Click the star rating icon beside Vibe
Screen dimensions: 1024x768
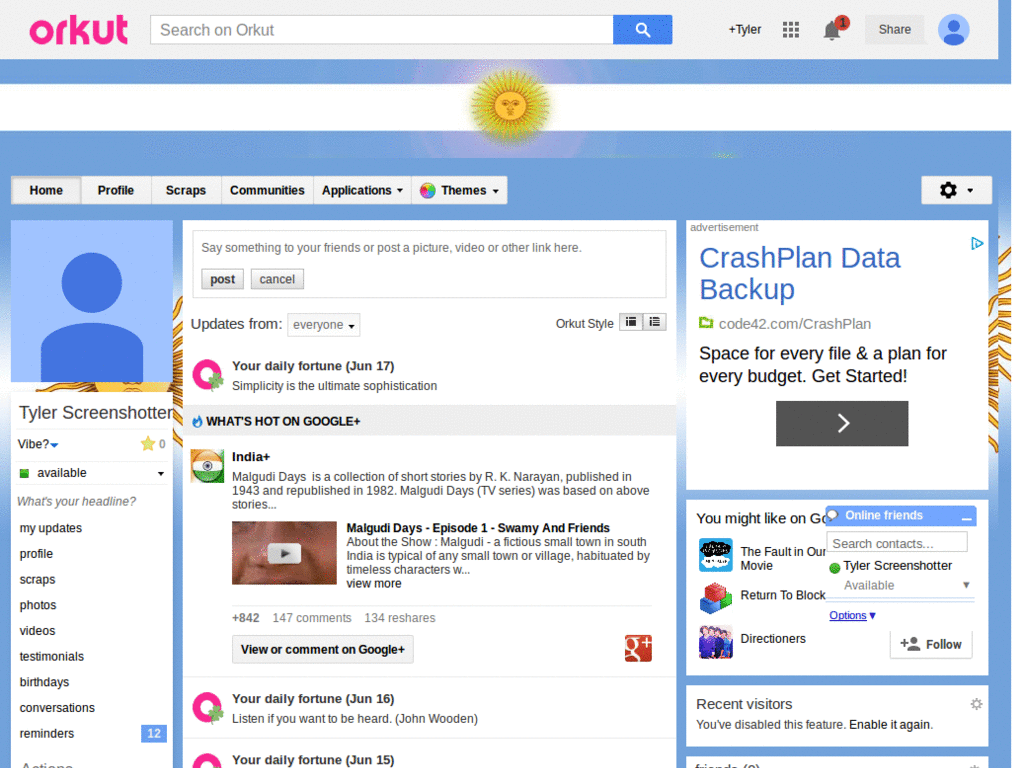pos(148,444)
